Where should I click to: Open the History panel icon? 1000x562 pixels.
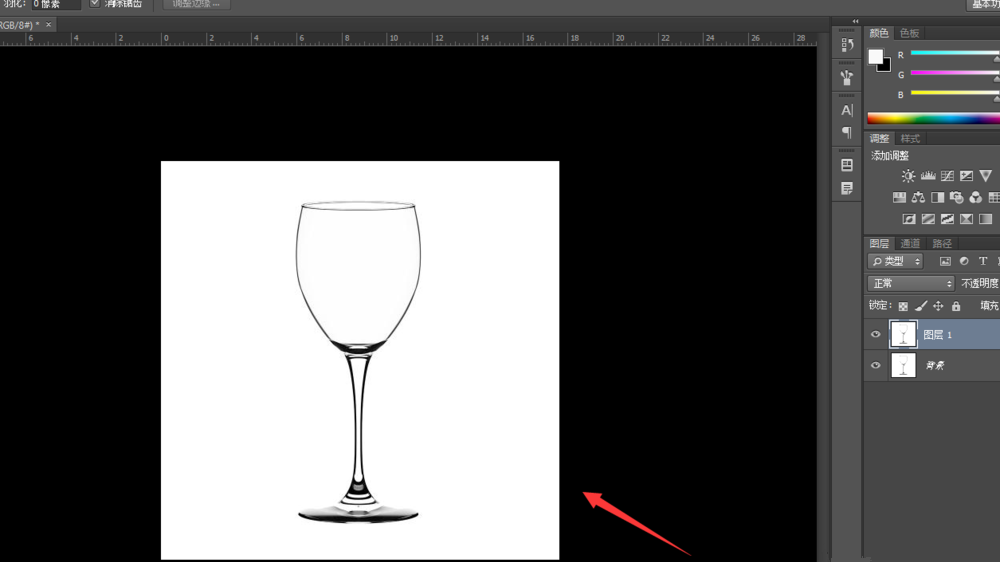click(847, 45)
